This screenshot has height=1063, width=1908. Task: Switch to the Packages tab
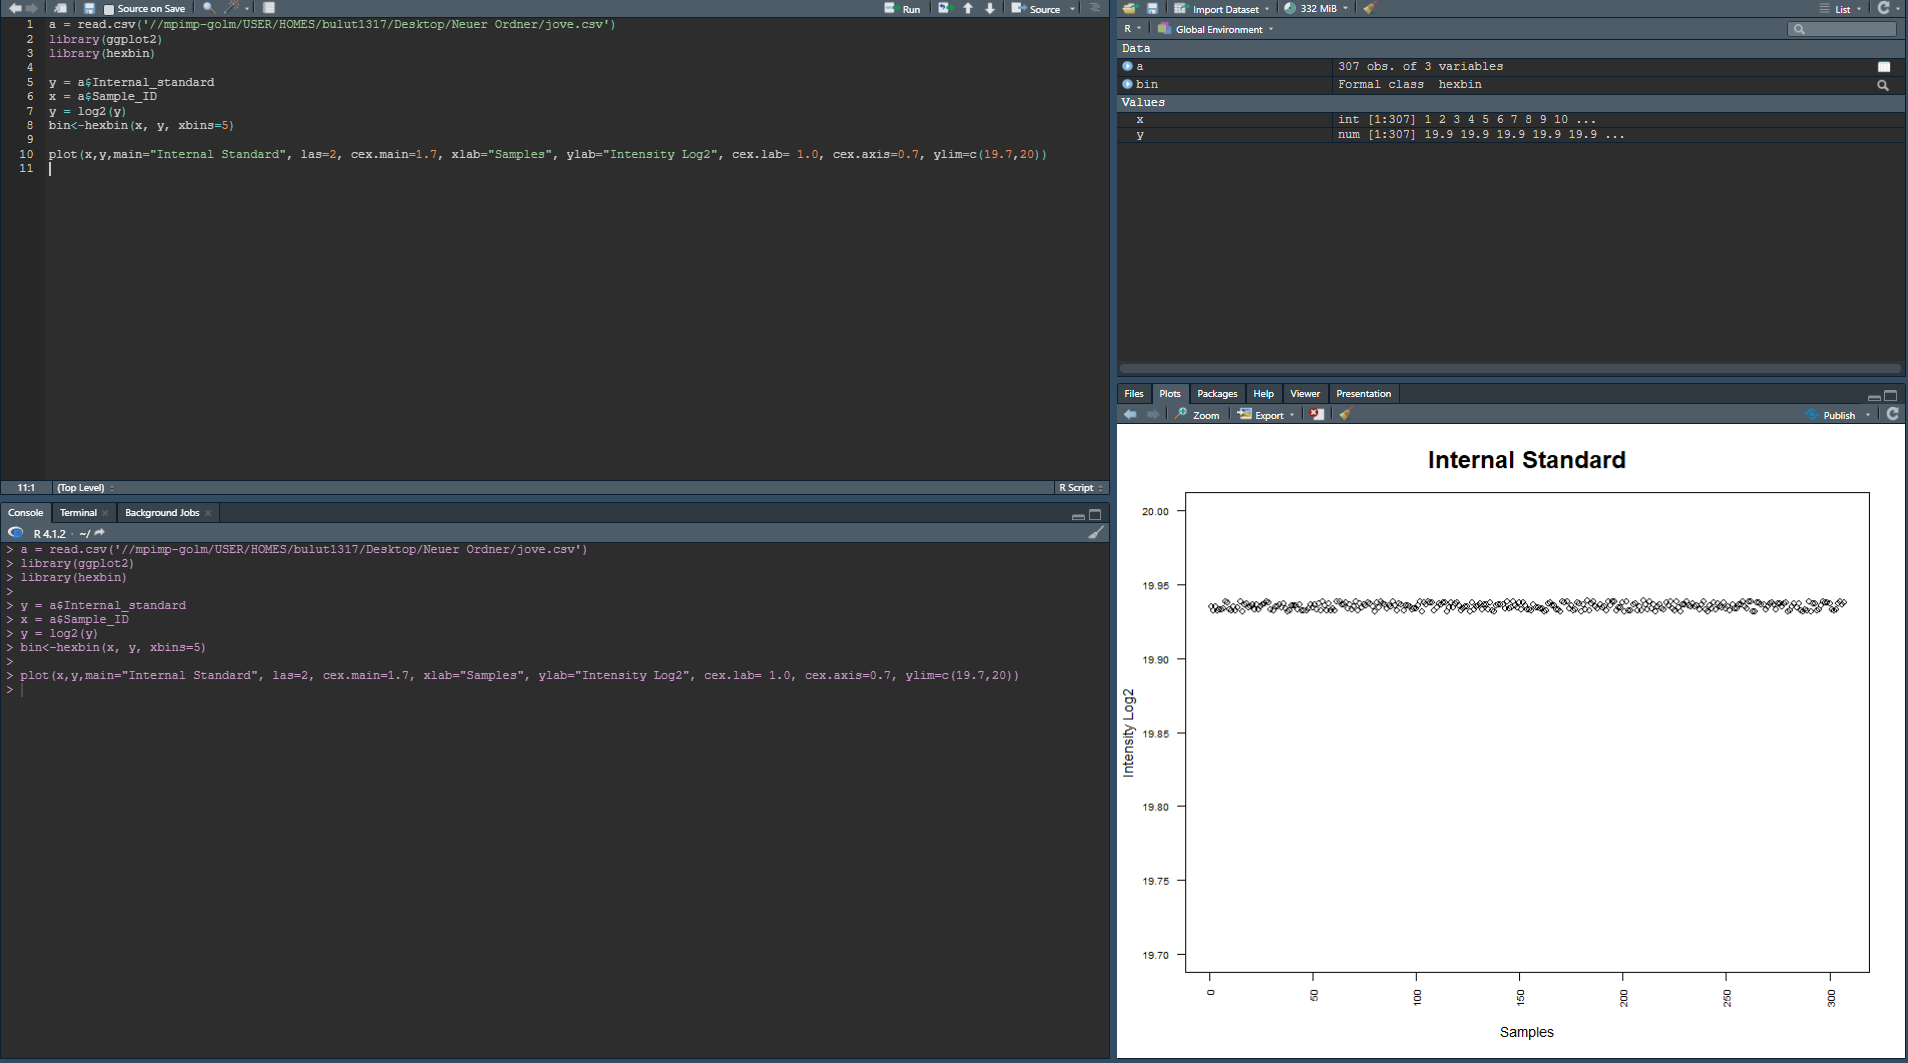pos(1216,394)
